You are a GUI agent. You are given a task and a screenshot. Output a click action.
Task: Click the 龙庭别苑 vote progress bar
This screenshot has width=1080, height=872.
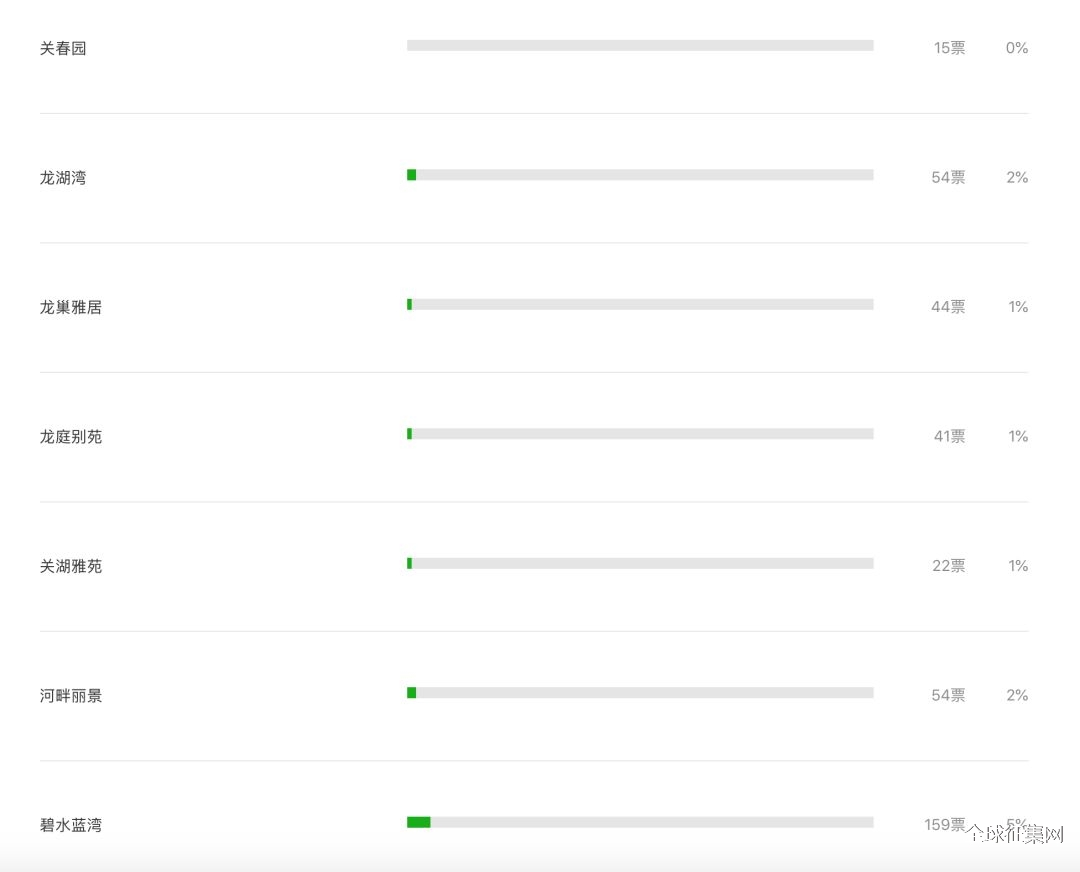point(640,434)
